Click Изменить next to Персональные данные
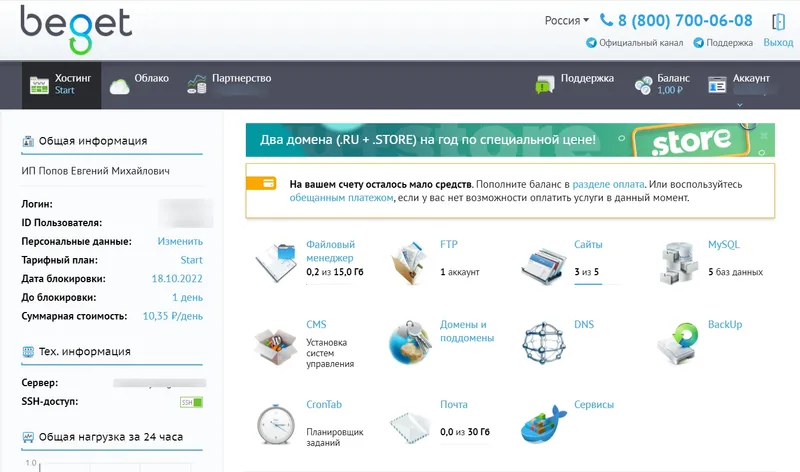Image resolution: width=800 pixels, height=472 pixels. (180, 241)
